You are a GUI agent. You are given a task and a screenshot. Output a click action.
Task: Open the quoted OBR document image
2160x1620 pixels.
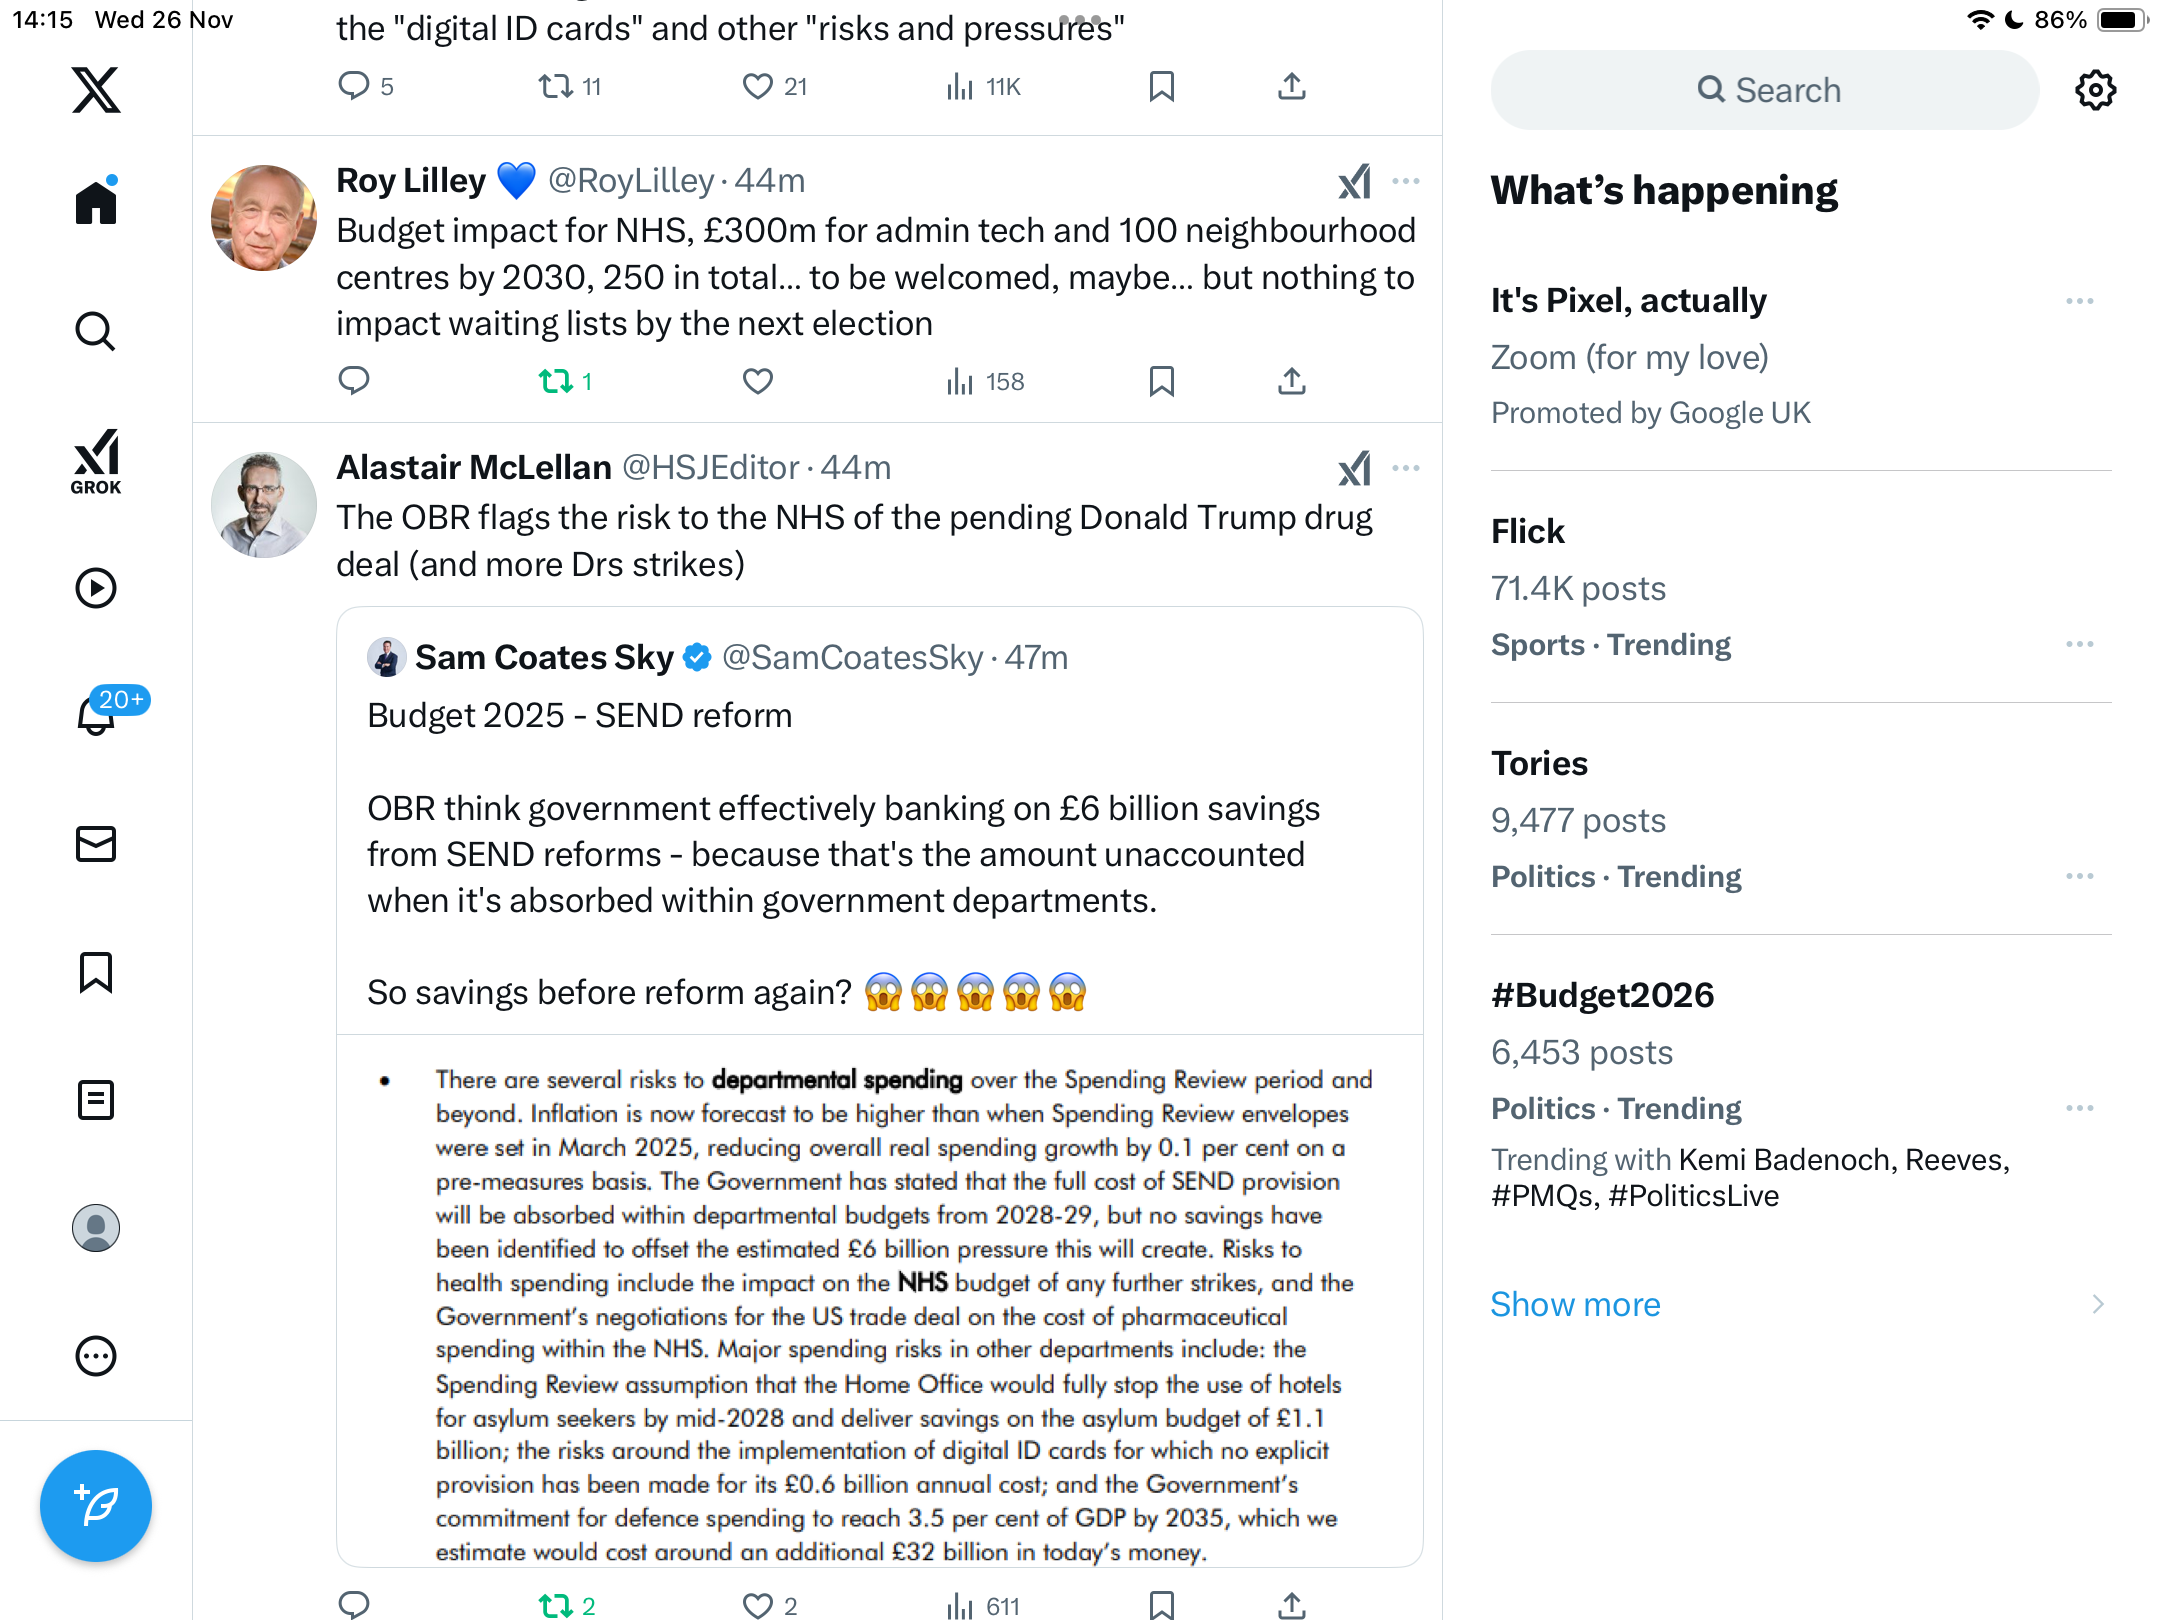coord(880,1300)
